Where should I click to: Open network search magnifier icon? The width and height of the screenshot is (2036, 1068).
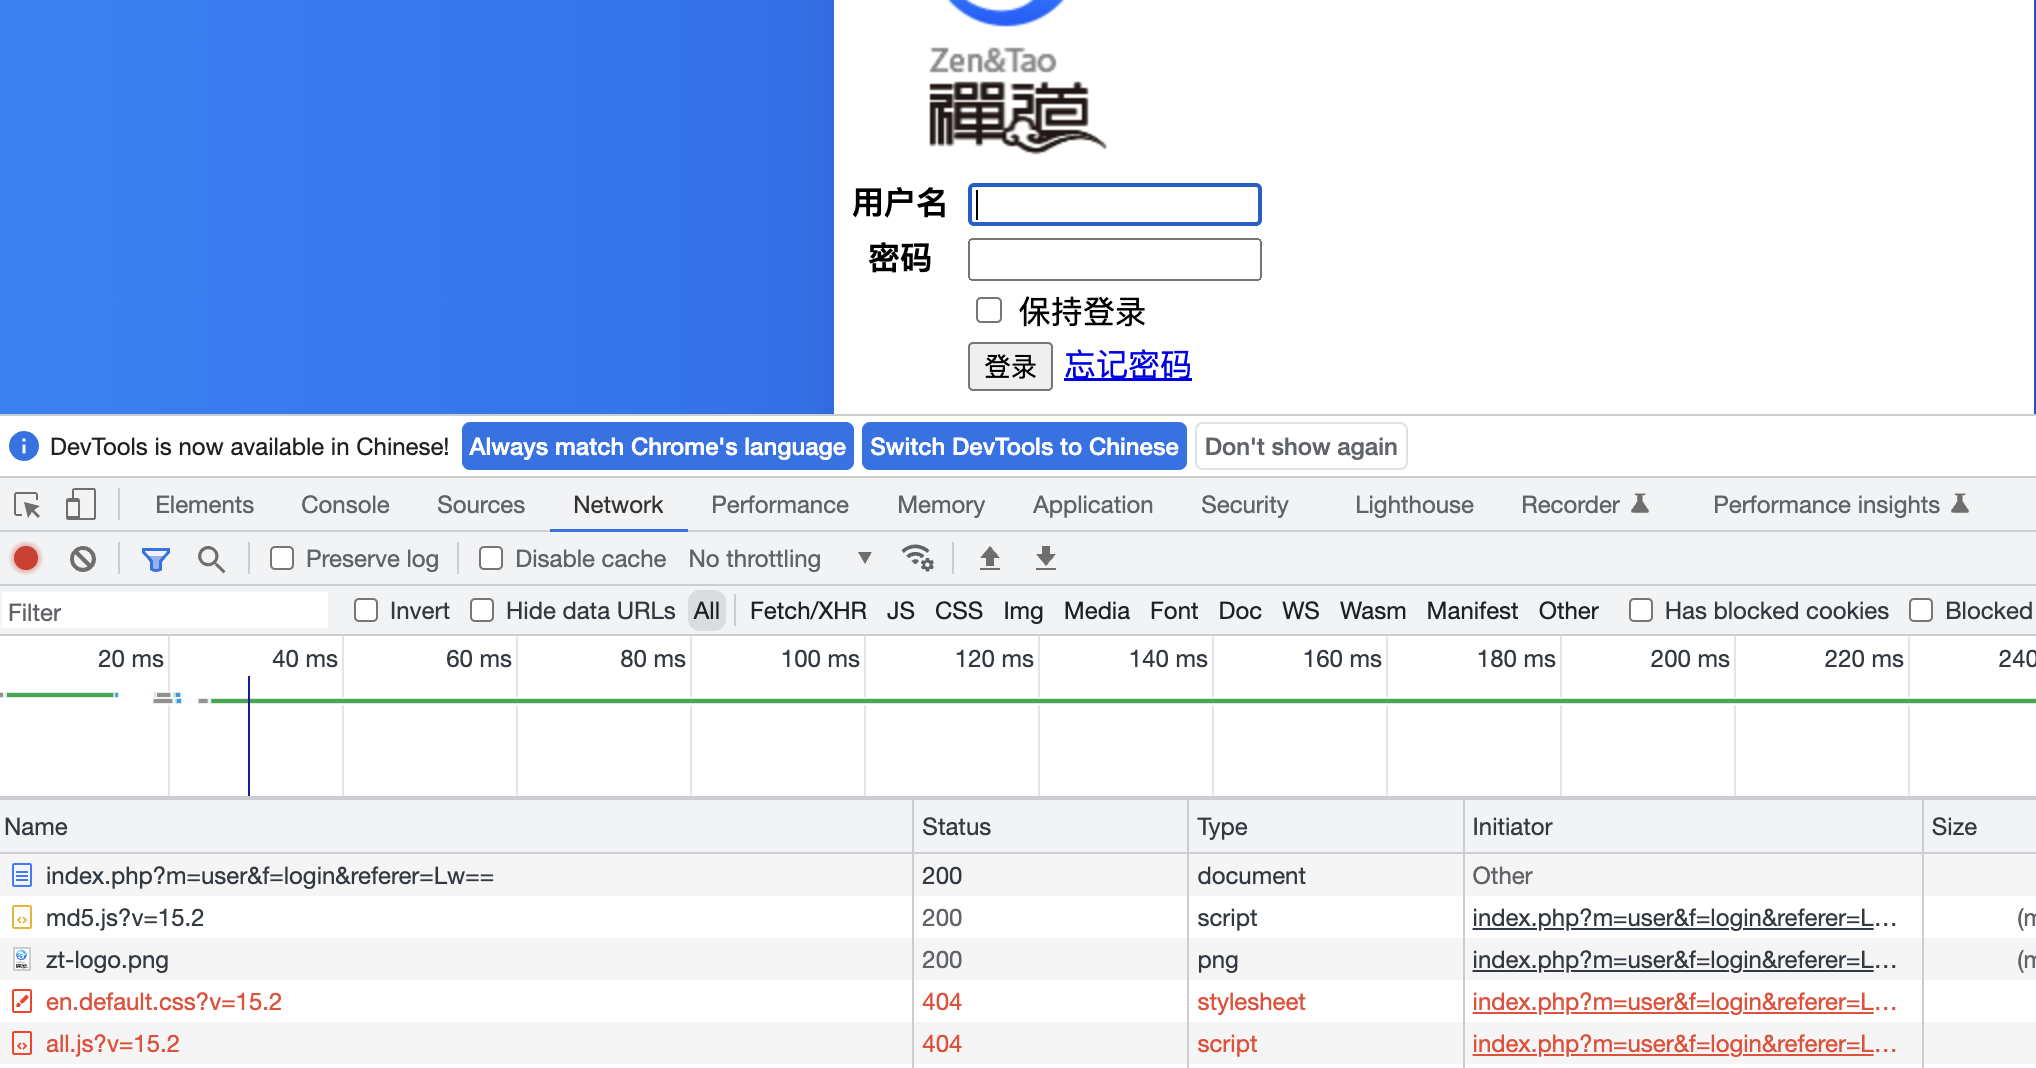pyautogui.click(x=210, y=559)
